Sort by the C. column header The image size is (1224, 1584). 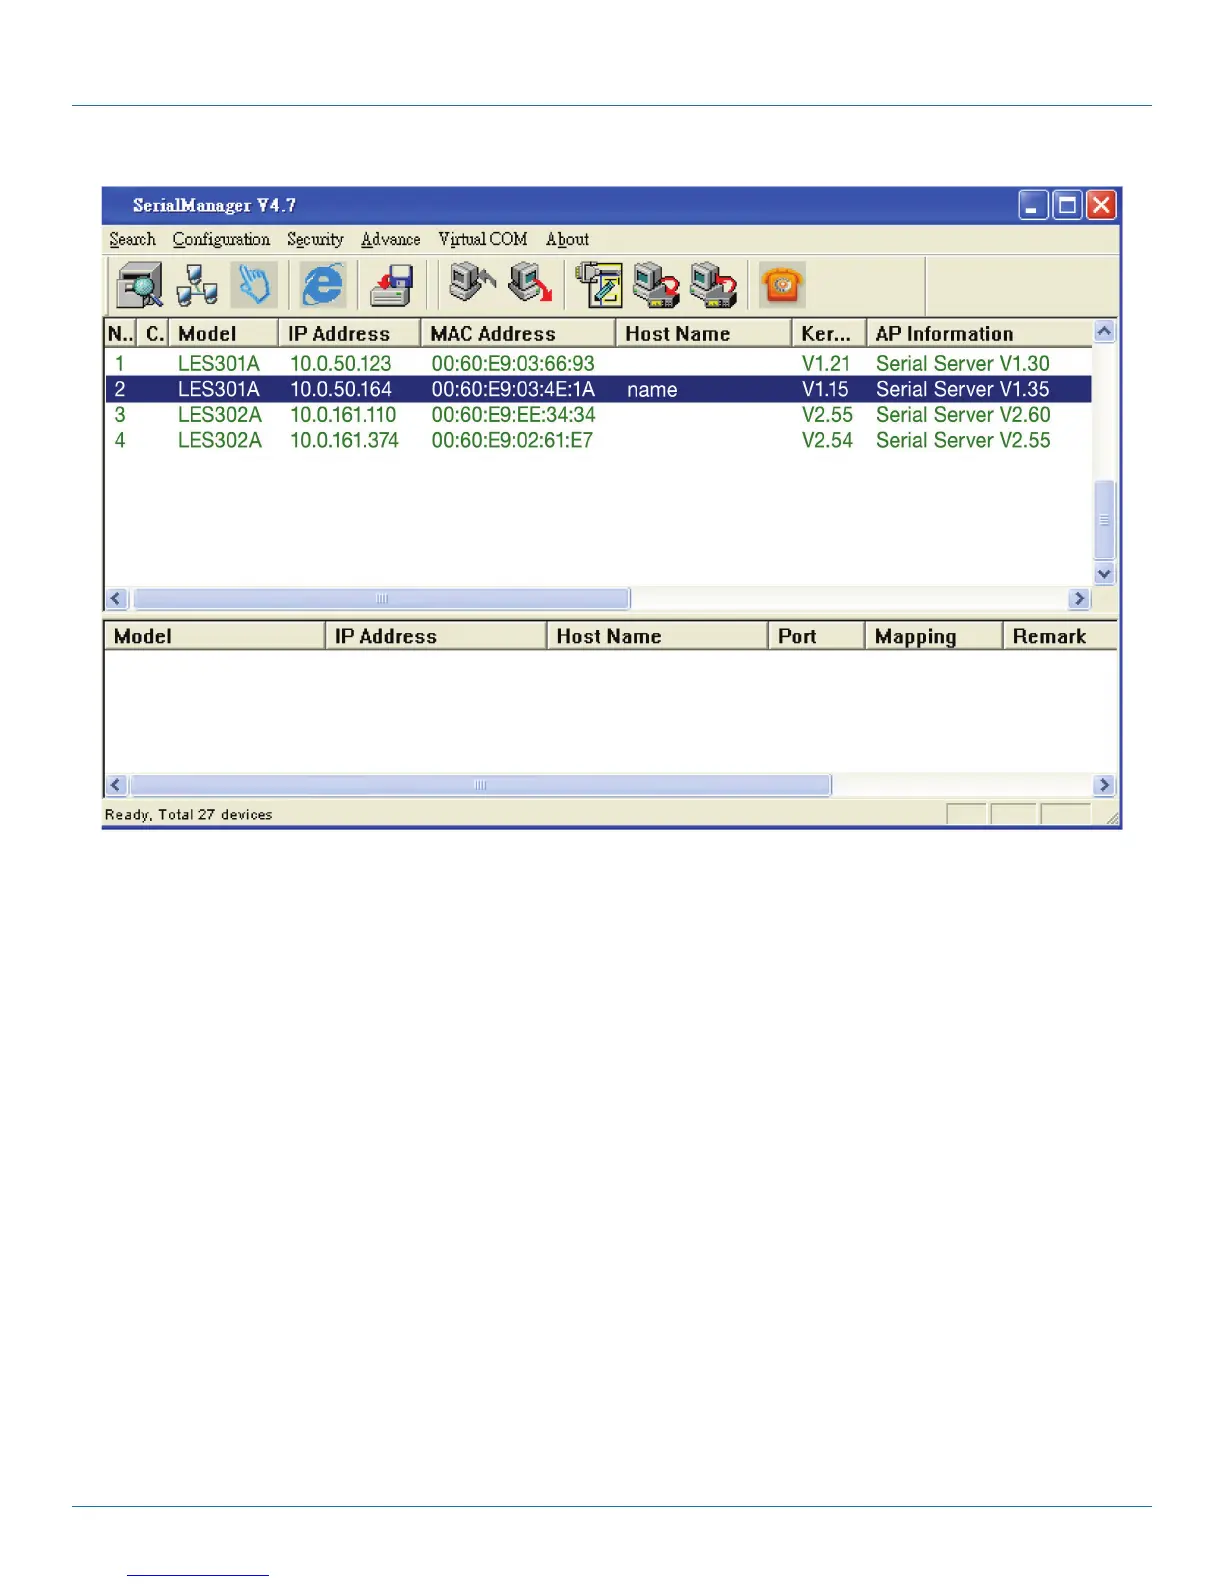153,333
